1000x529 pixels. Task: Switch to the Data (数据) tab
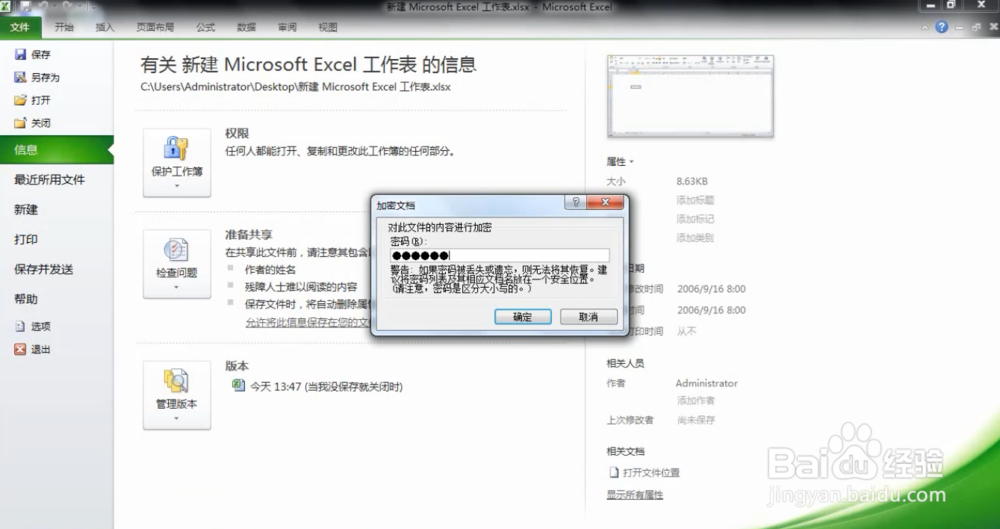[x=246, y=27]
